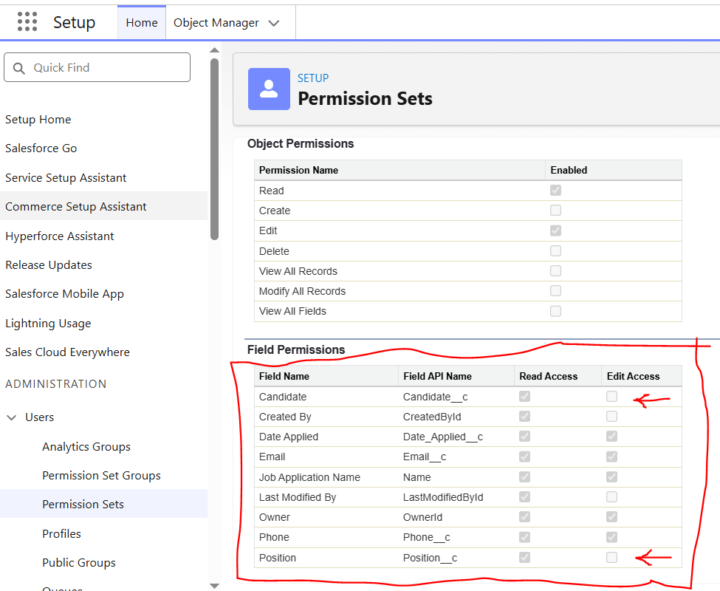Open Hyperforce Assistant

59,236
